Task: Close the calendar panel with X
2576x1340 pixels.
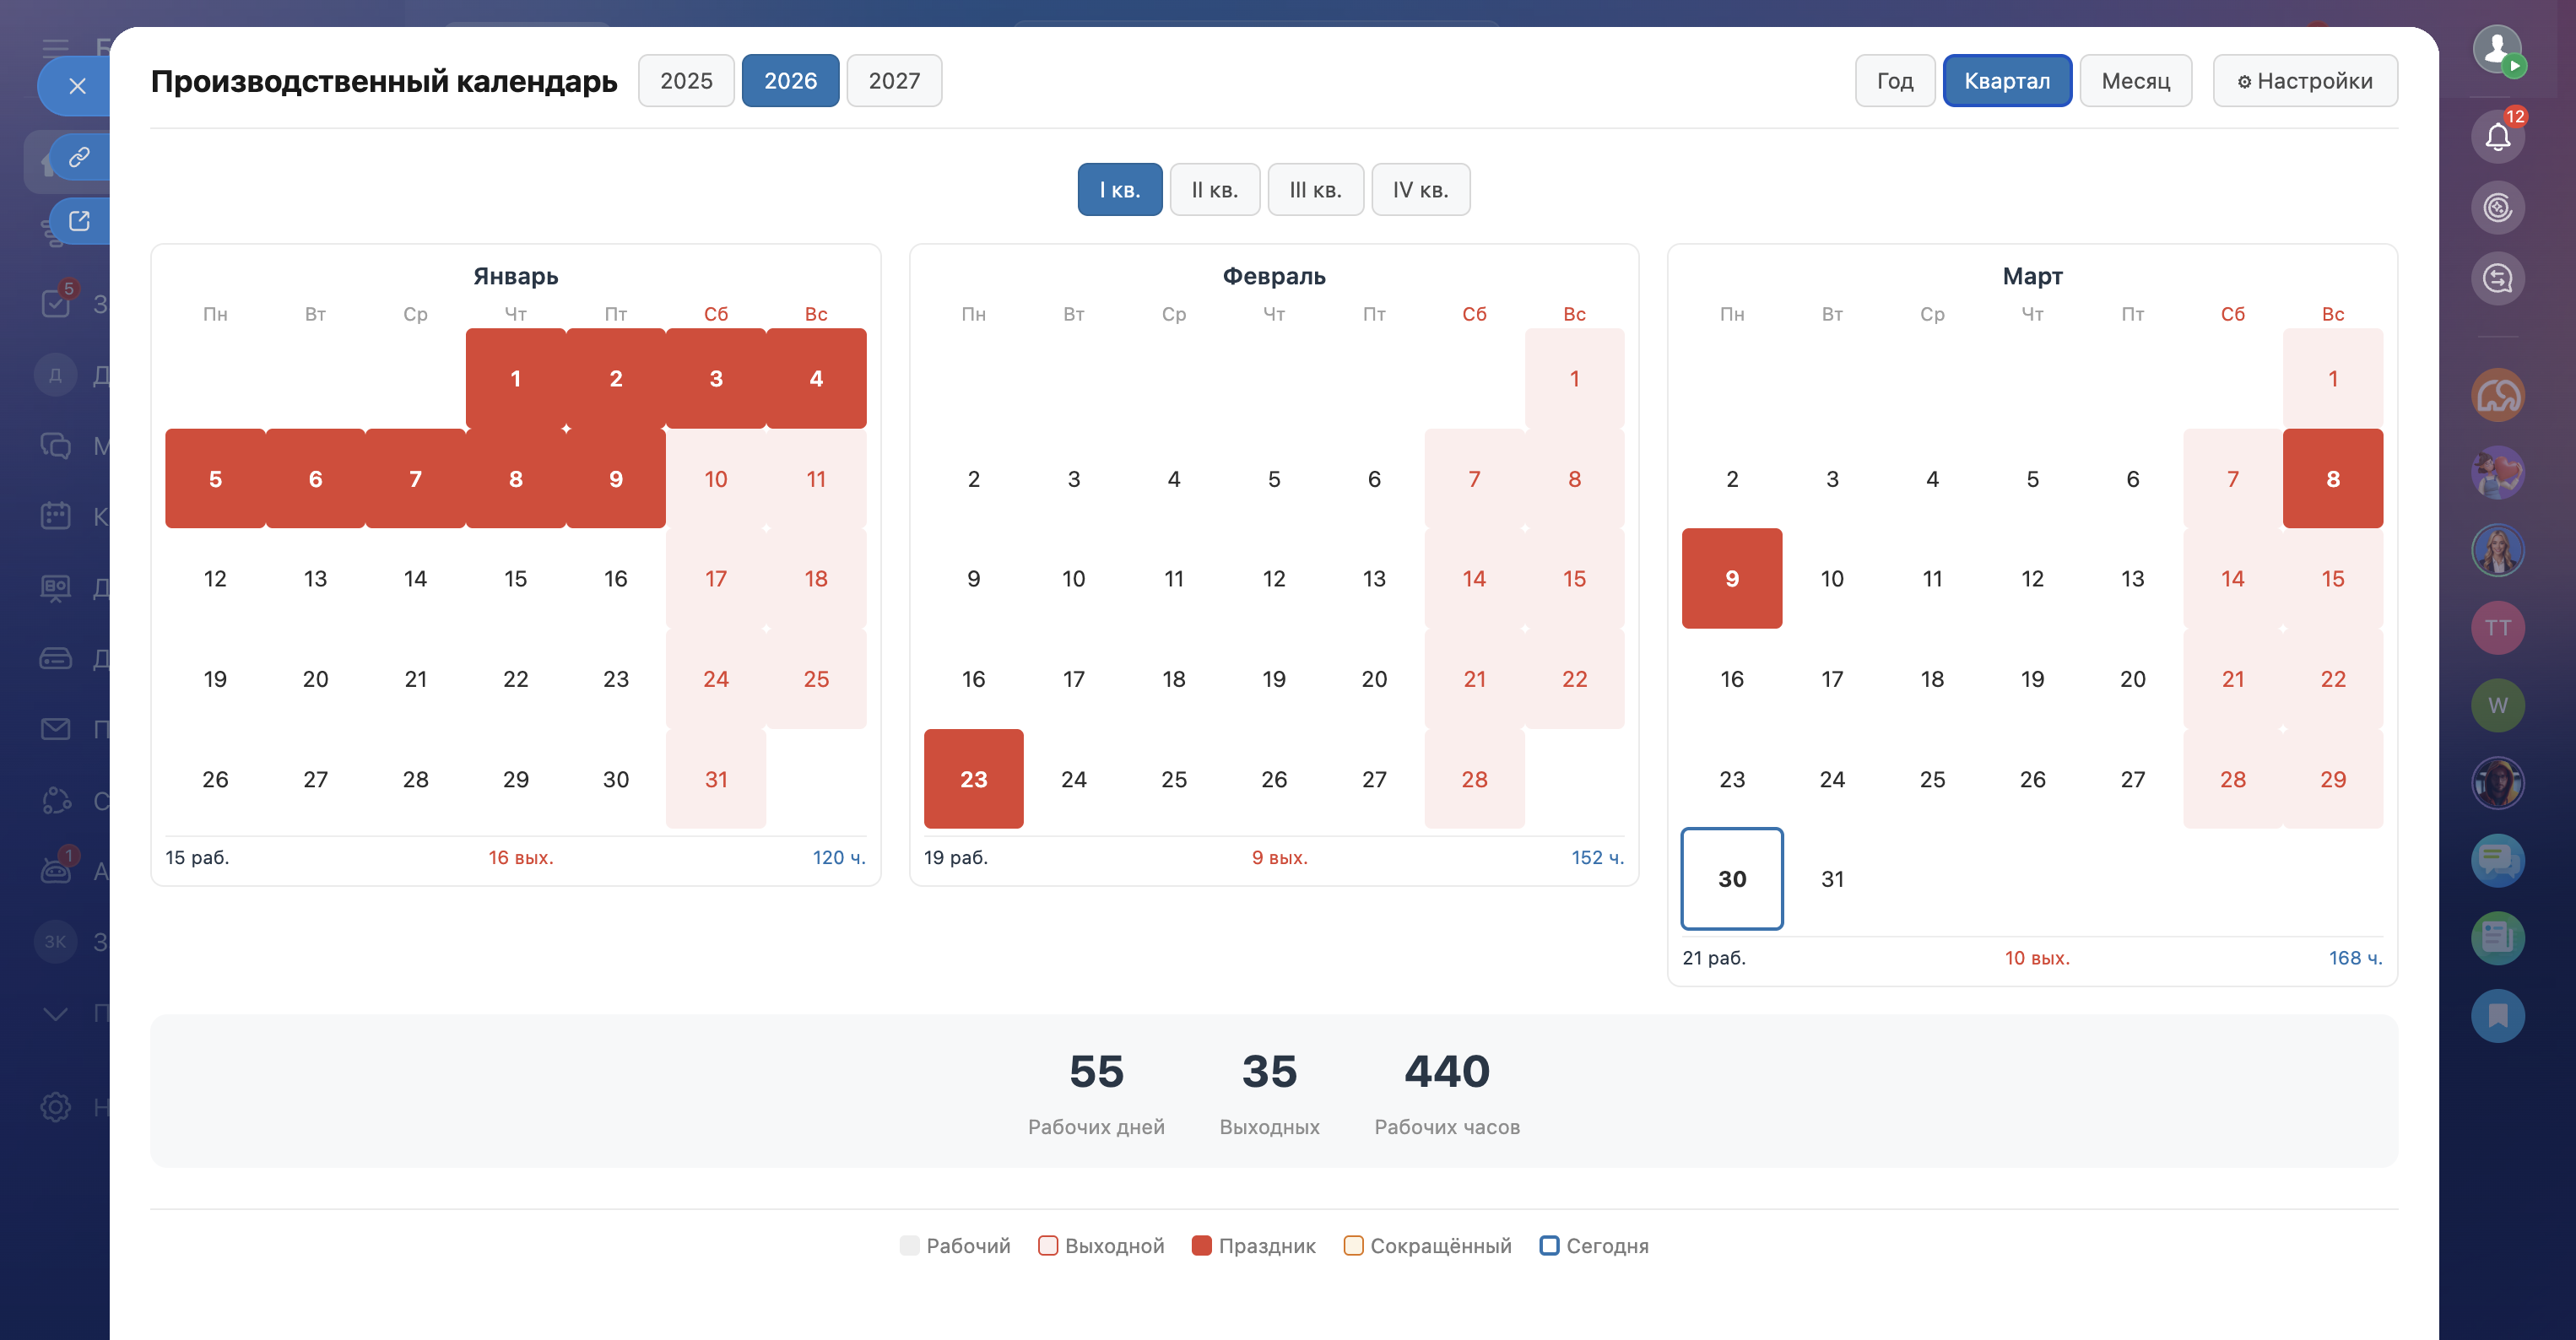Action: 77,86
